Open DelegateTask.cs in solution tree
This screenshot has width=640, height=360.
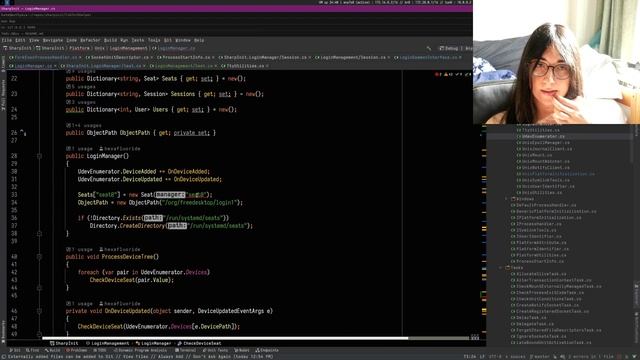coord(532,324)
